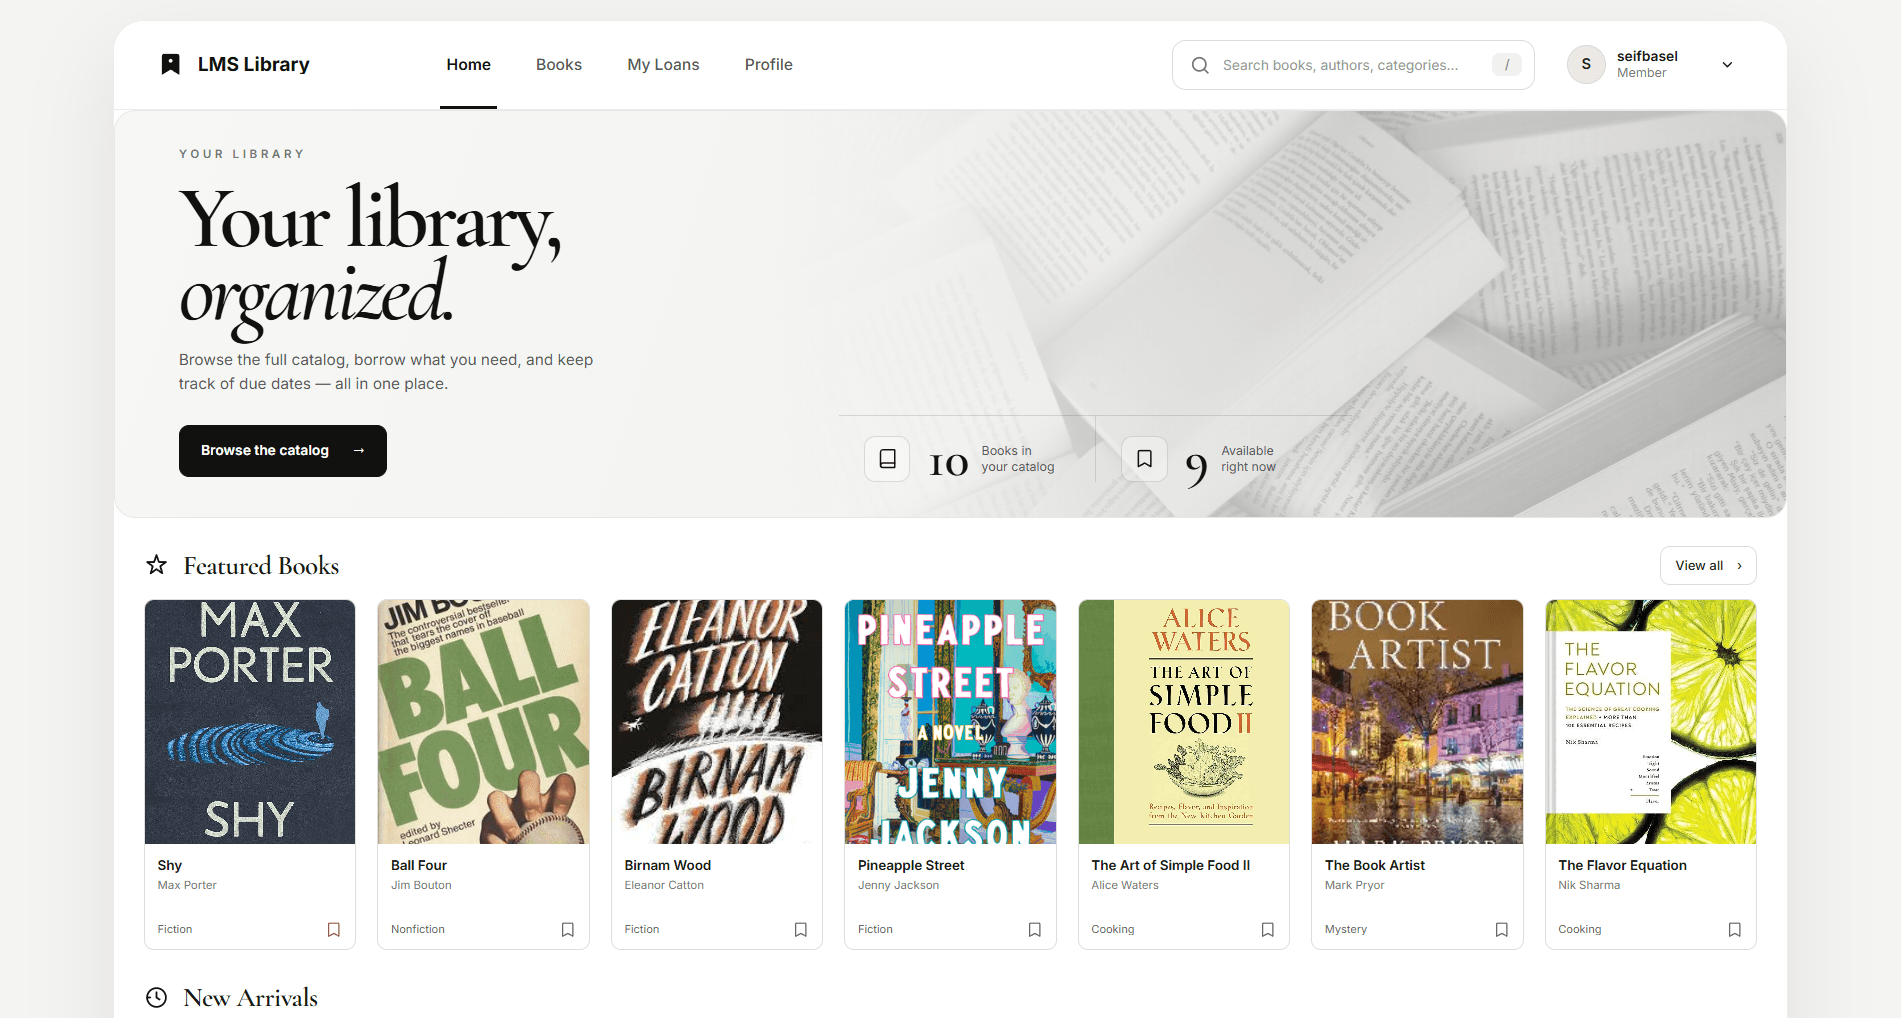Click the seifbasel username text
1902x1018 pixels.
pos(1647,56)
